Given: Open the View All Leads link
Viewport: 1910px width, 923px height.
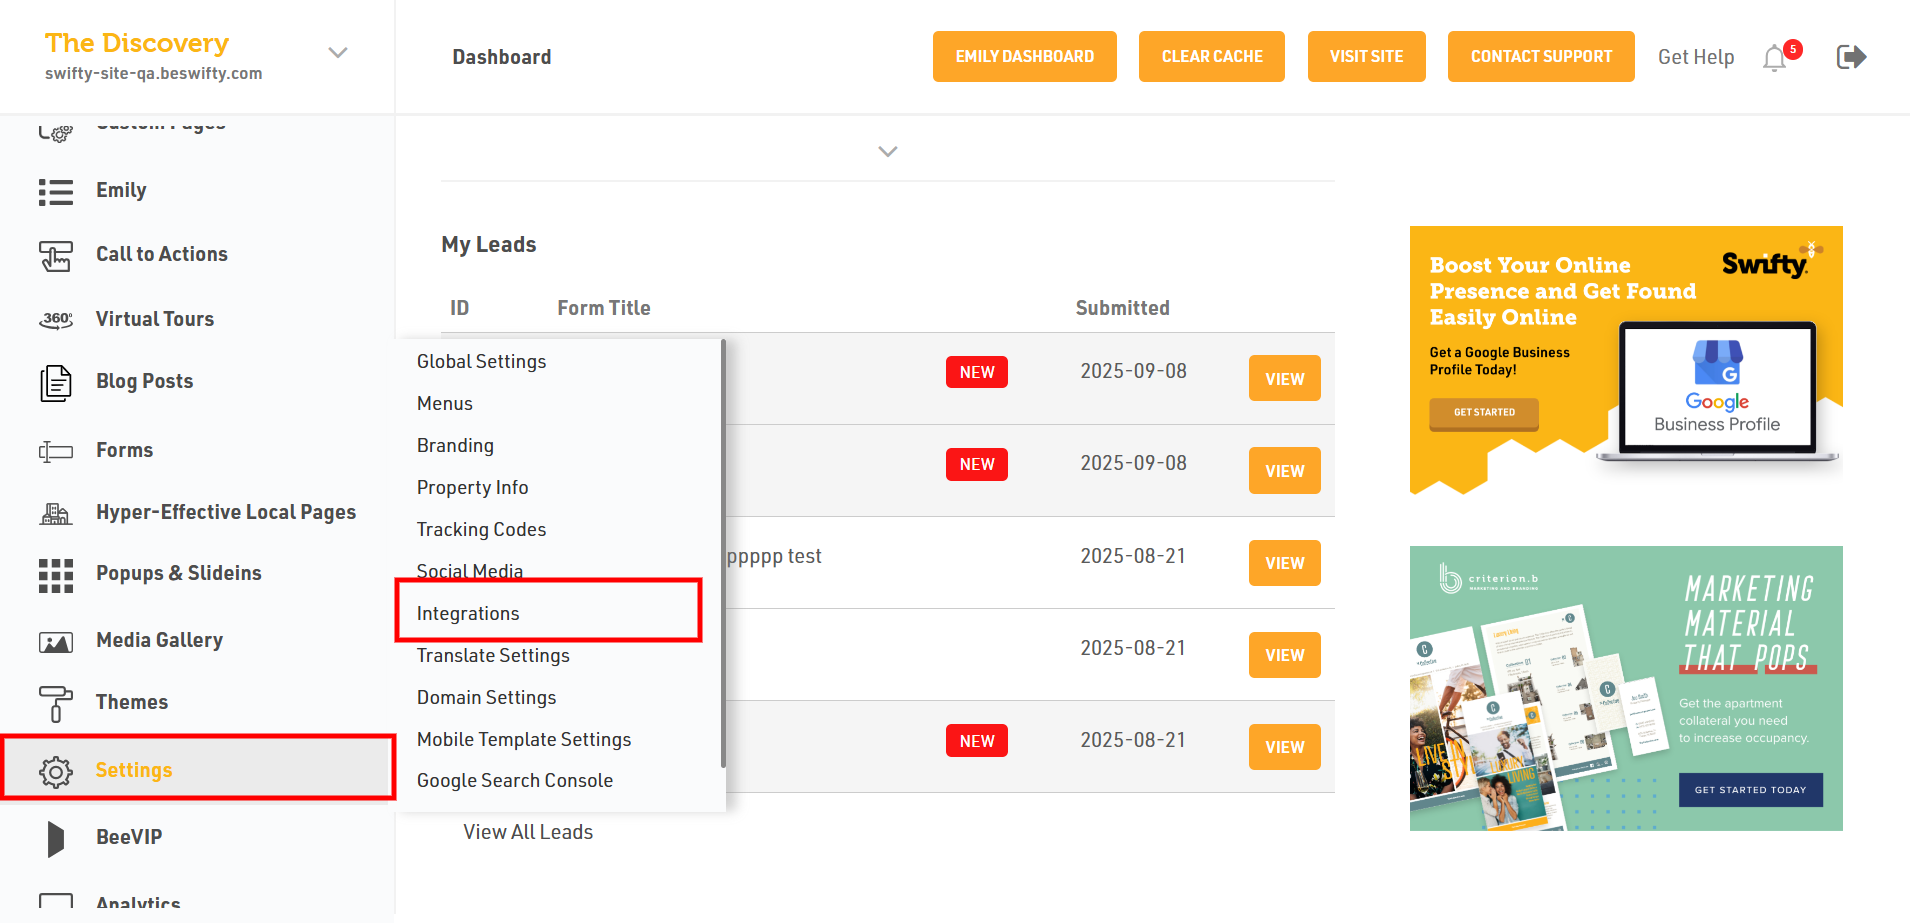Looking at the screenshot, I should (x=528, y=832).
